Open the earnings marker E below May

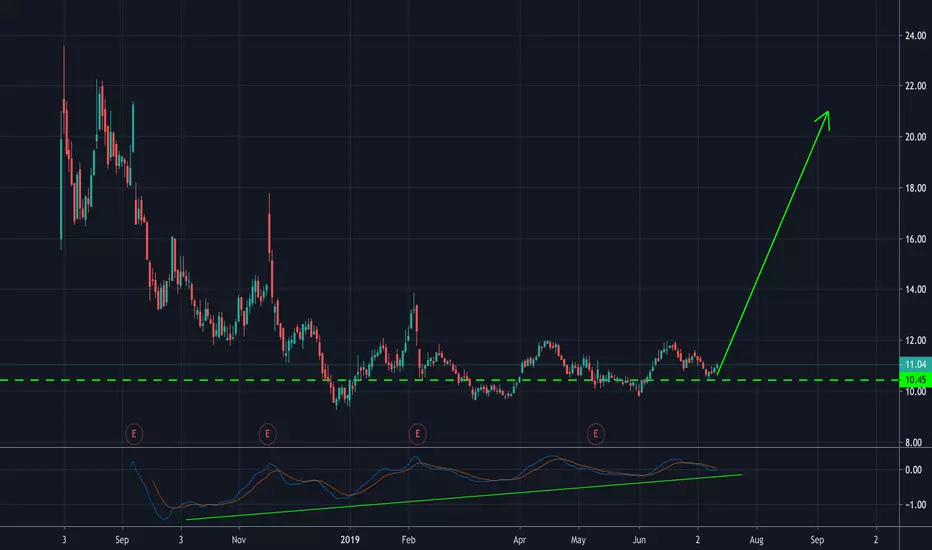(596, 433)
